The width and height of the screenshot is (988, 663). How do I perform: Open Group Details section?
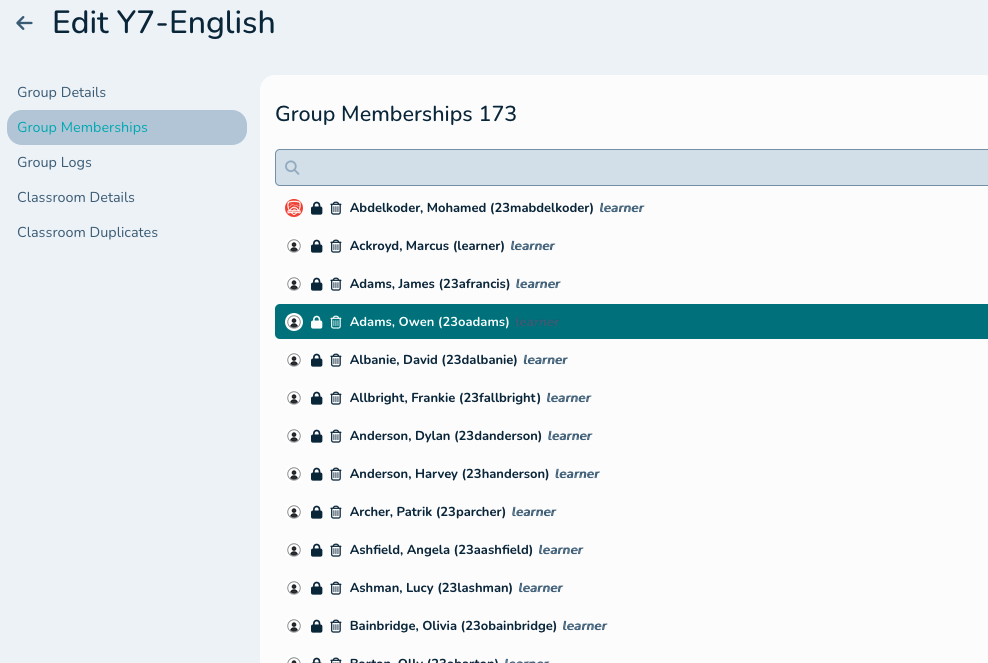pos(61,92)
